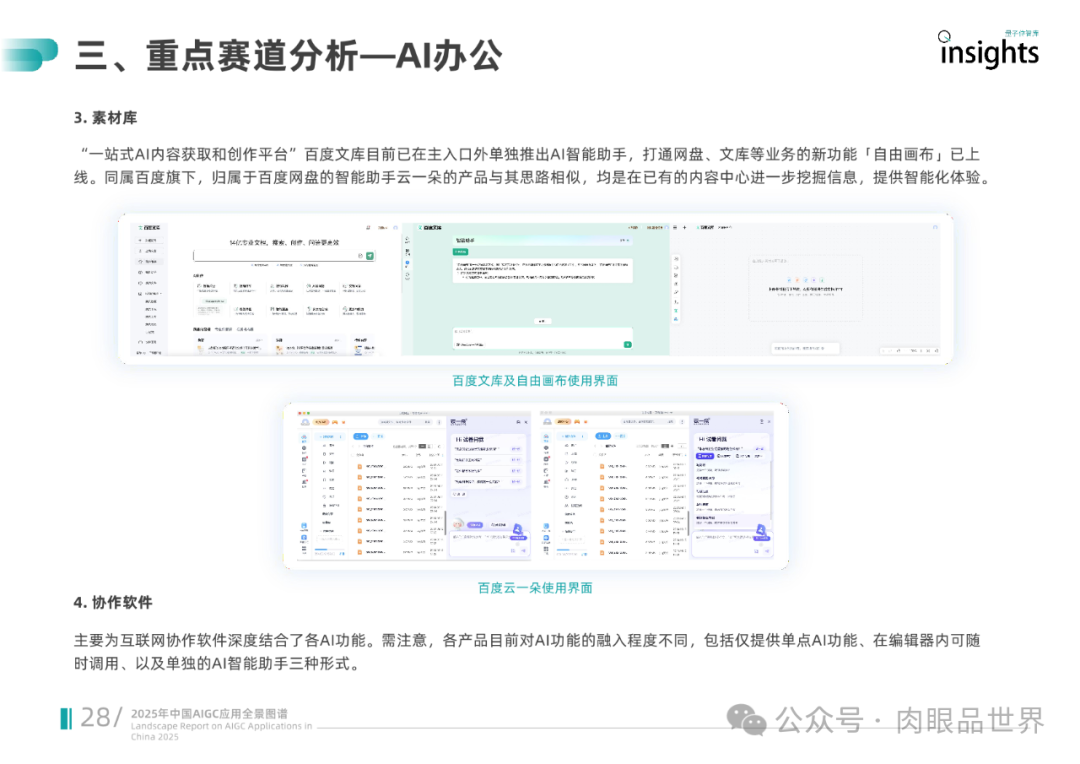Click caption 百度文库及自由画布使用界面
Image resolution: width=1080 pixels, height=764 pixels.
pyautogui.click(x=535, y=380)
